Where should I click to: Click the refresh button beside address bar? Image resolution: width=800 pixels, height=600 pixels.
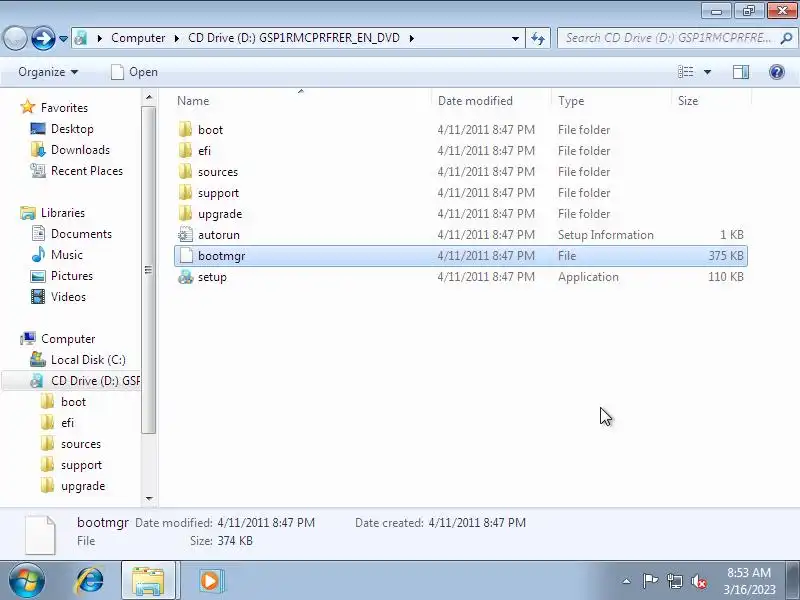[538, 38]
